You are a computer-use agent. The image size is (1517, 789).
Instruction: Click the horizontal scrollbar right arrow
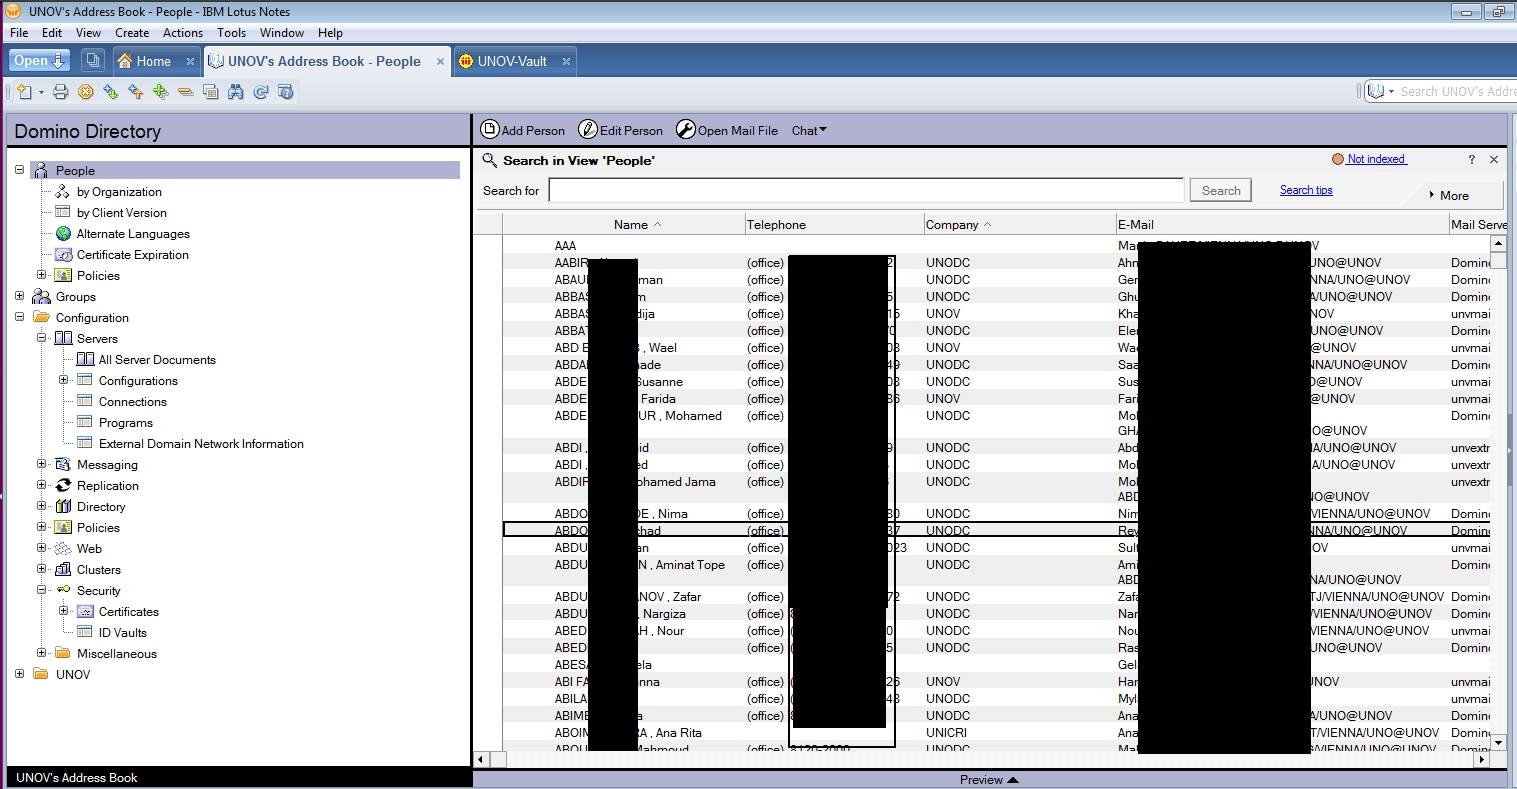pos(1482,760)
